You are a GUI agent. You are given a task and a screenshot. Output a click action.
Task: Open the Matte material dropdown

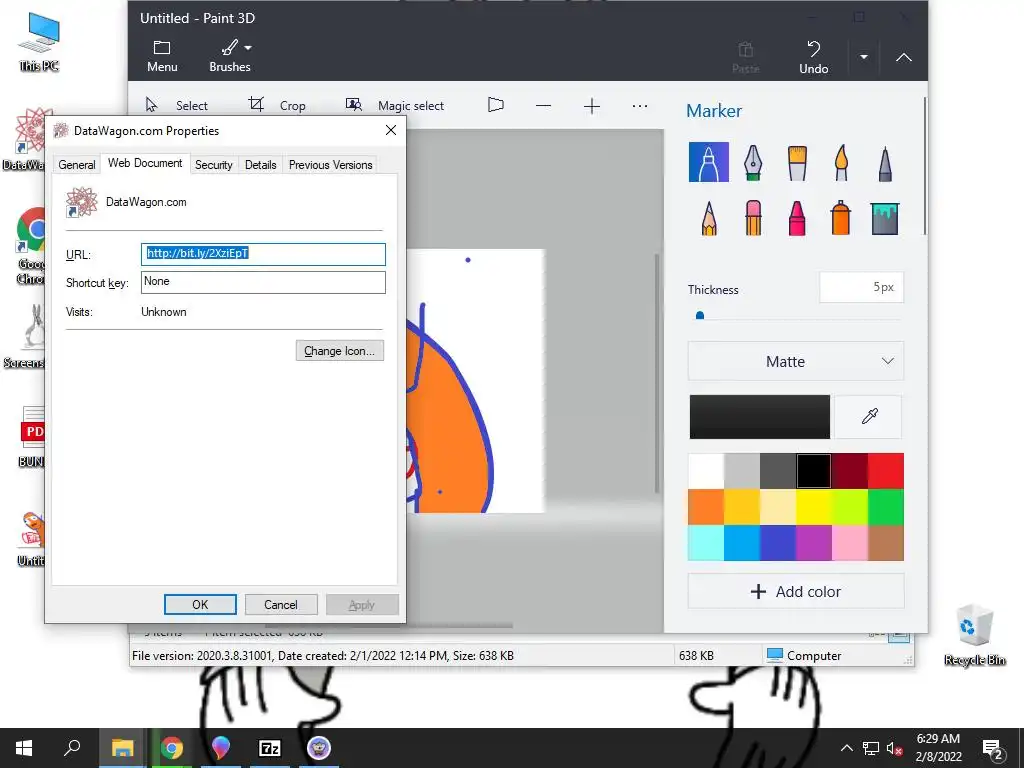[x=795, y=361]
